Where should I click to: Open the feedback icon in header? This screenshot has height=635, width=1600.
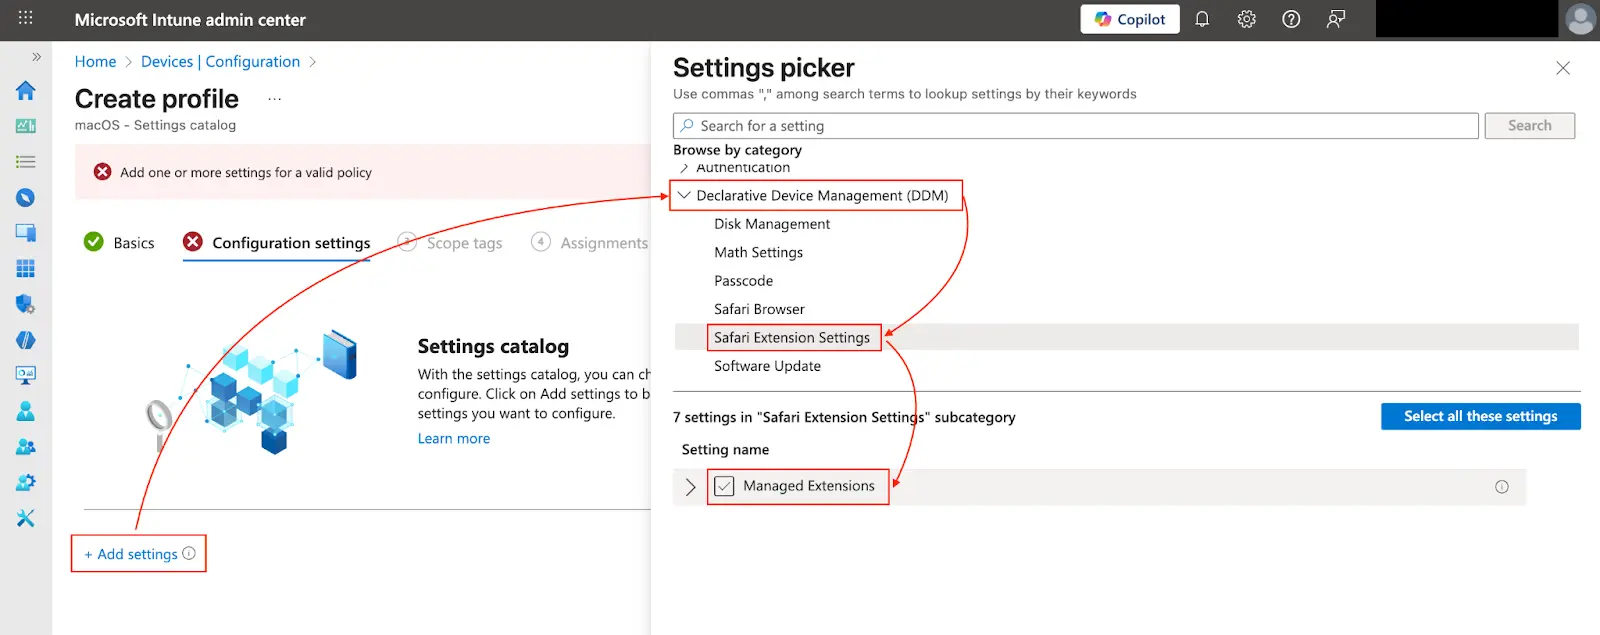tap(1336, 19)
